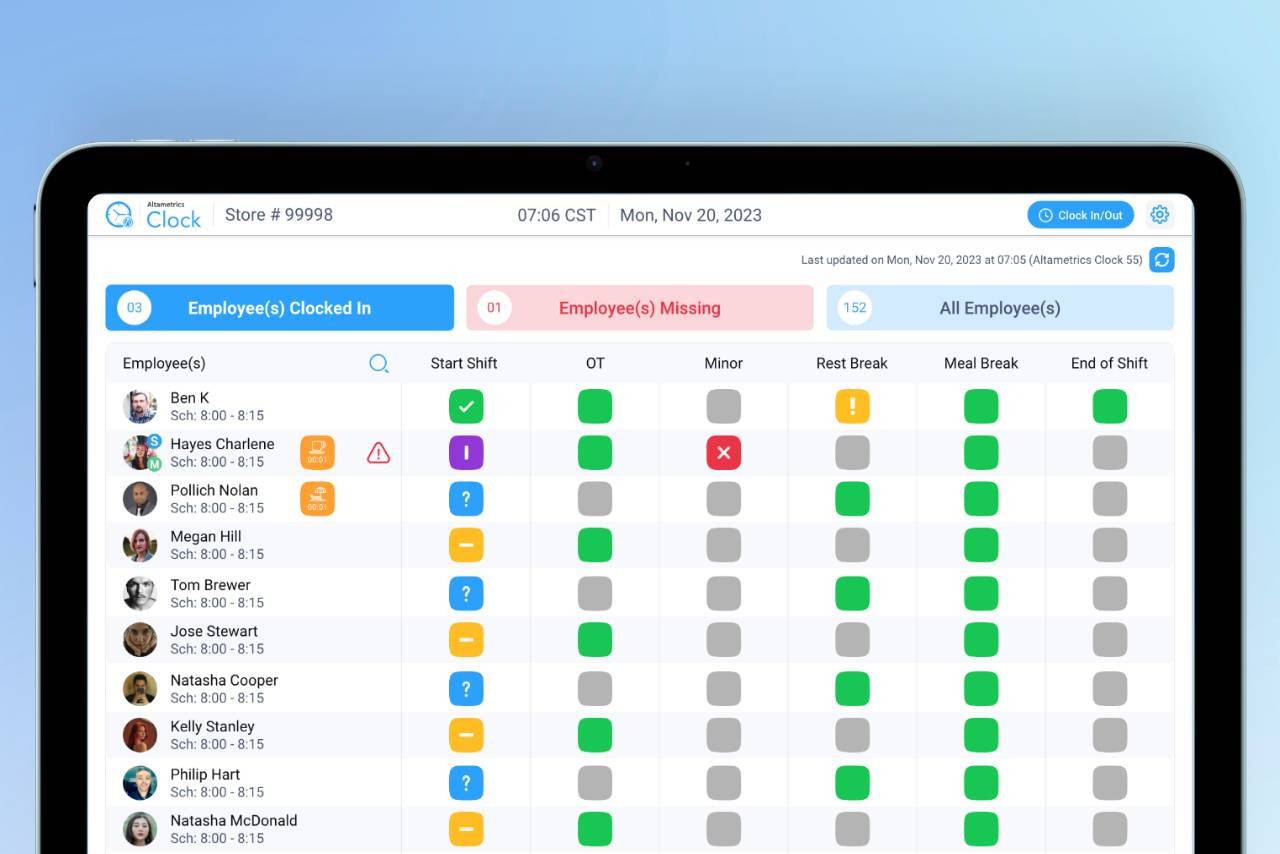The height and width of the screenshot is (854, 1280).
Task: Refresh the employee list with sync icon
Action: point(1161,260)
